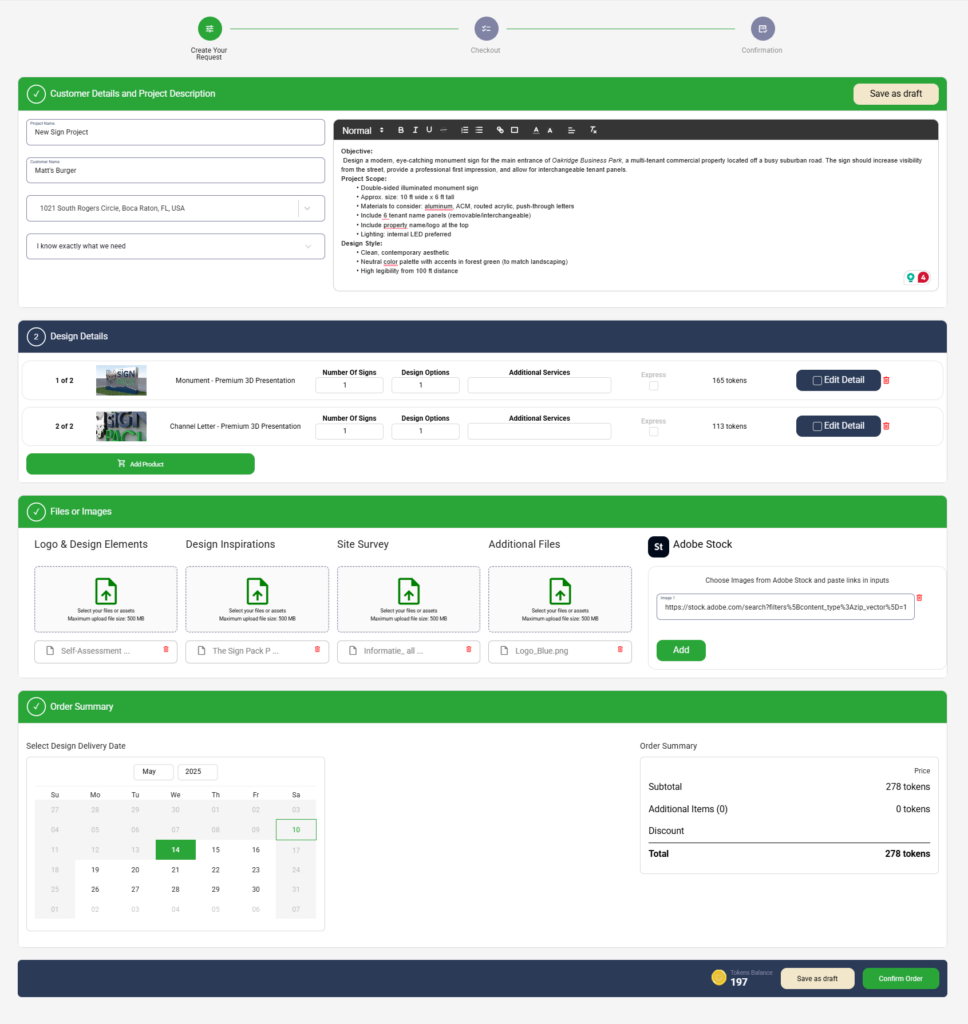Toggle bold formatting in the description editor

(x=401, y=130)
